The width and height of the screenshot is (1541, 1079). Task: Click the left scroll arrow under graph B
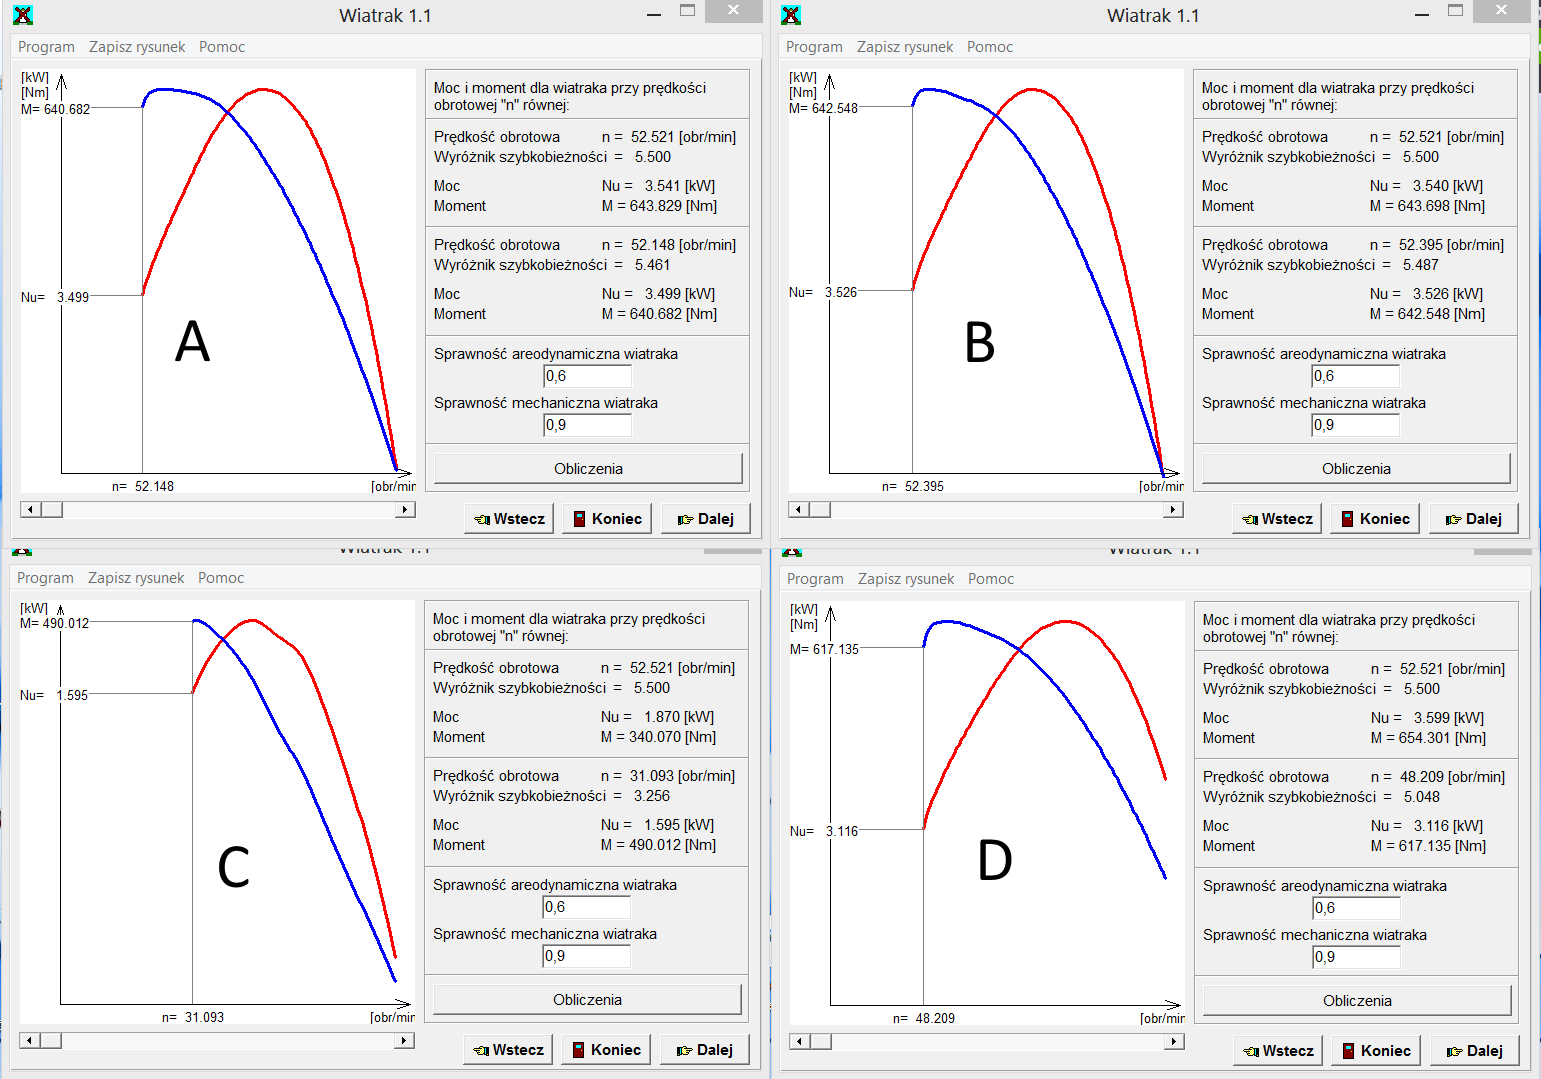[x=798, y=510]
